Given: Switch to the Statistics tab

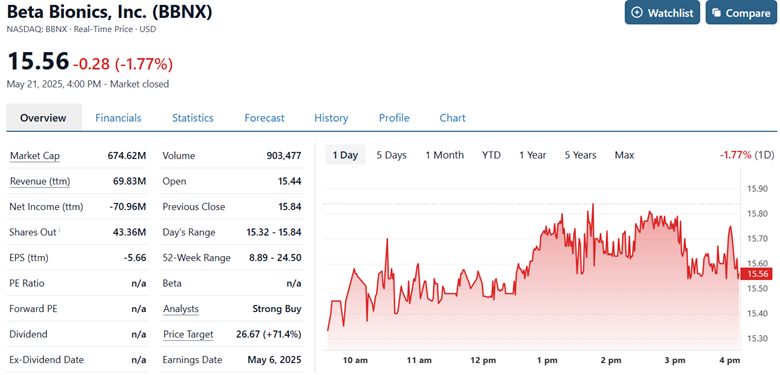Looking at the screenshot, I should point(193,118).
